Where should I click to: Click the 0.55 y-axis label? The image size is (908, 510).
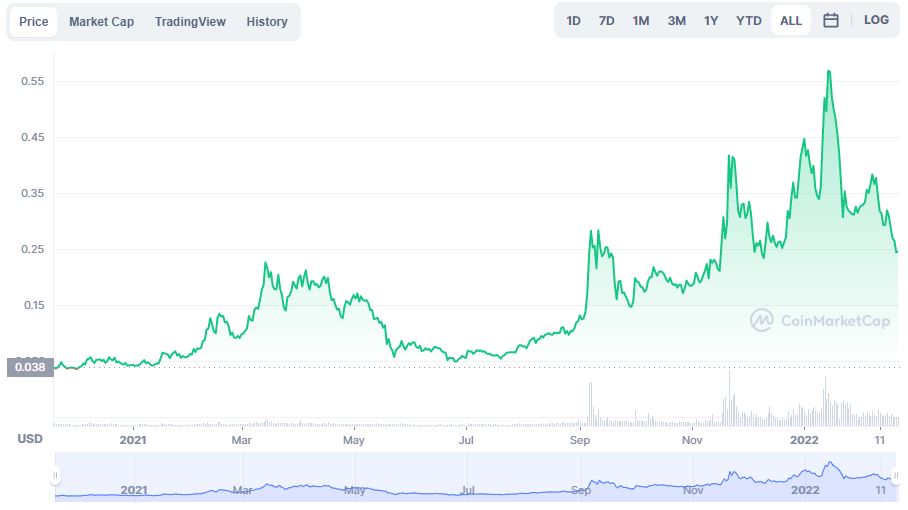coord(32,81)
